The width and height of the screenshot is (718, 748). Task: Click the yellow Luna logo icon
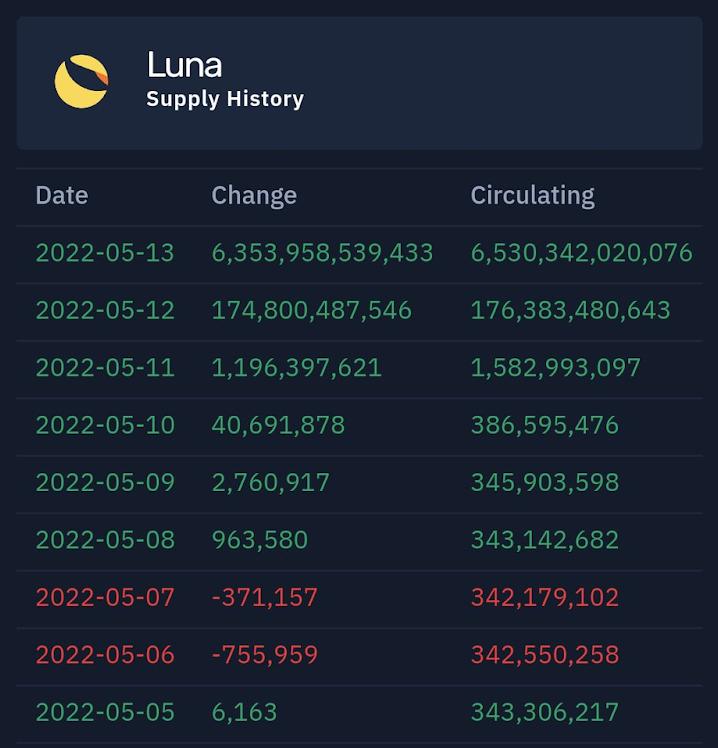pos(81,81)
